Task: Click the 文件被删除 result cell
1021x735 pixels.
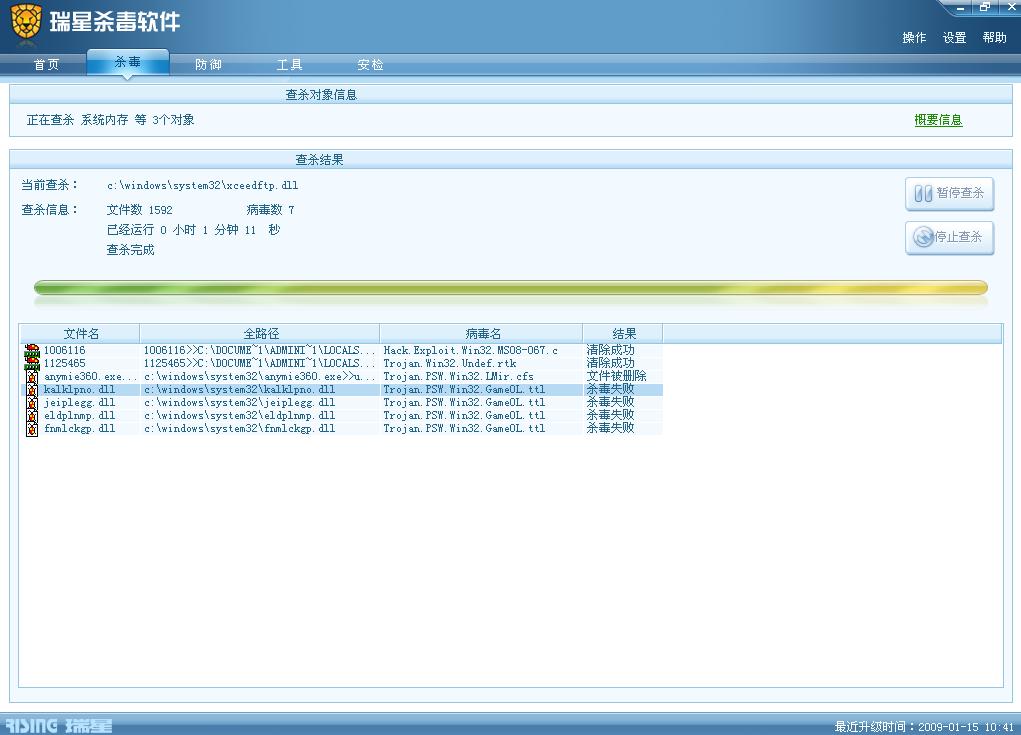Action: [x=616, y=376]
